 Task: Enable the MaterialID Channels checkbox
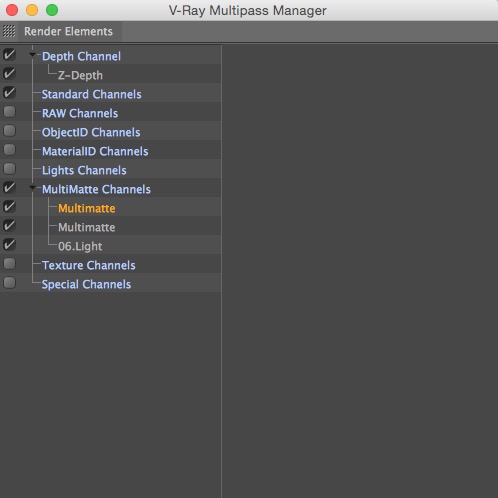click(9, 149)
